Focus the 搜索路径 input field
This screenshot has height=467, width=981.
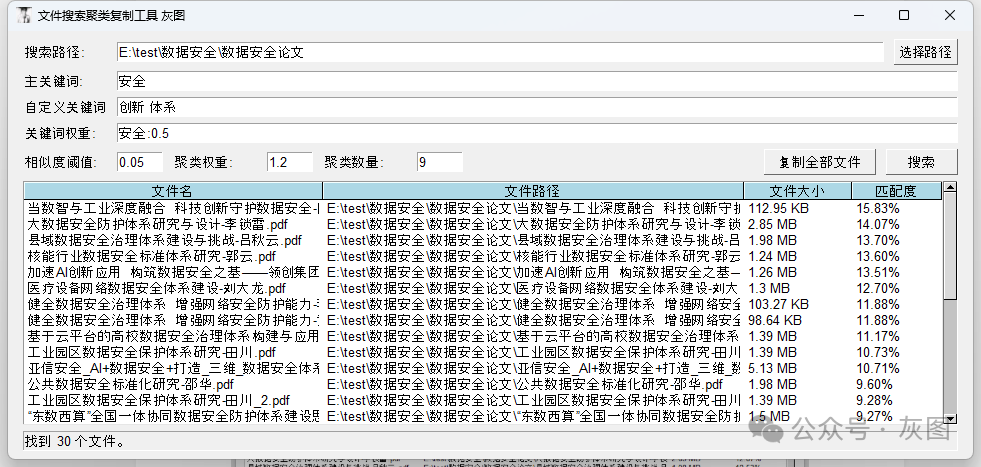tap(501, 53)
